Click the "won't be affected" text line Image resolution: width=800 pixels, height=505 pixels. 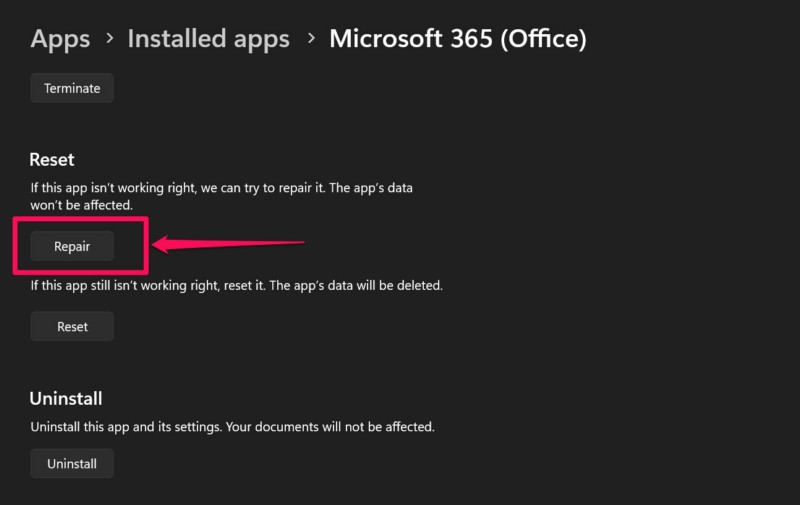82,205
